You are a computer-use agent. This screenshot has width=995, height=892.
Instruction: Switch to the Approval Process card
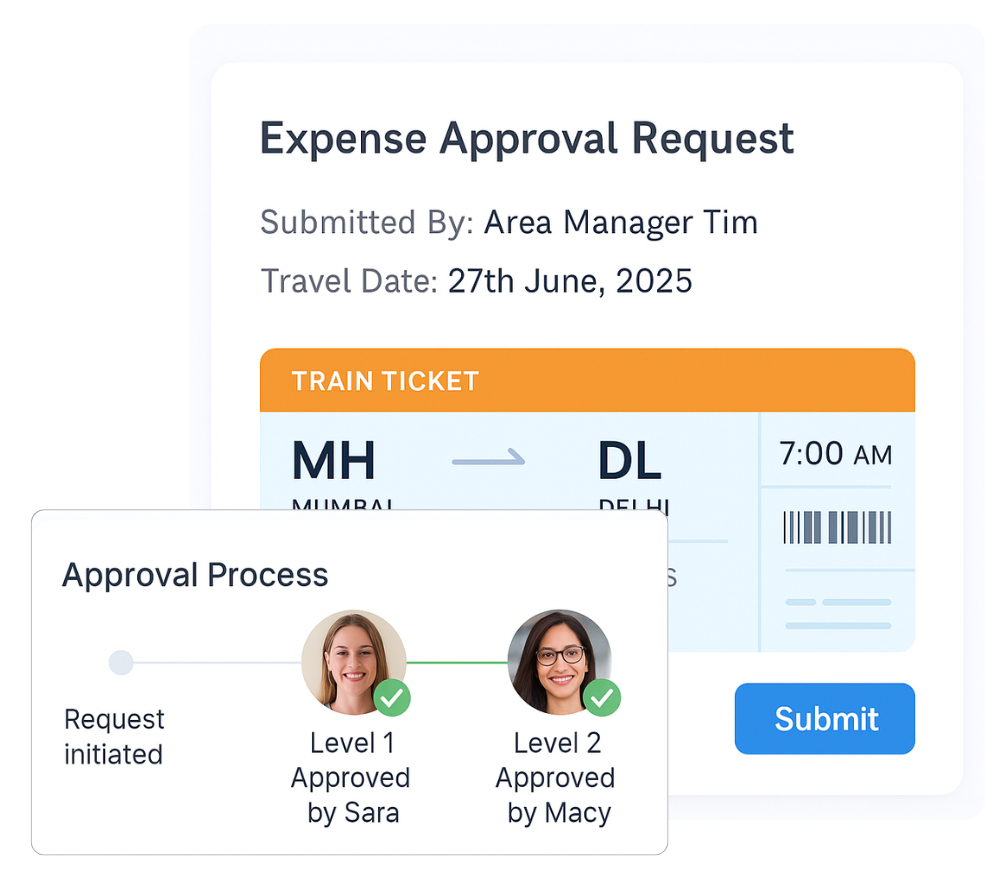348,685
